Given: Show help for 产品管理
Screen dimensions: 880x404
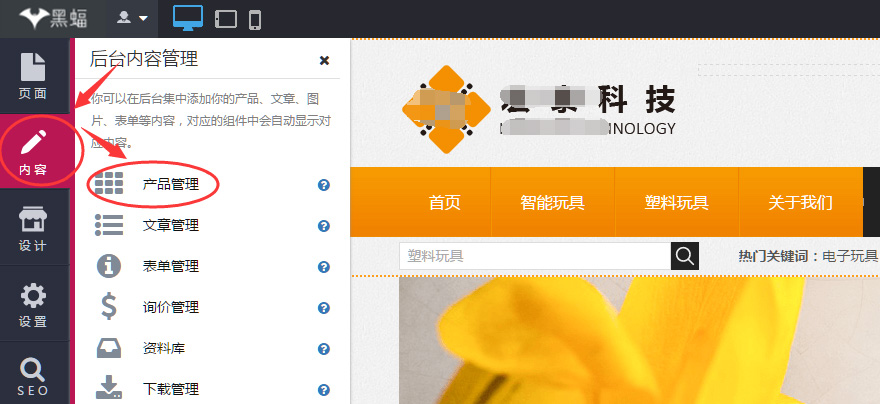Looking at the screenshot, I should [324, 185].
